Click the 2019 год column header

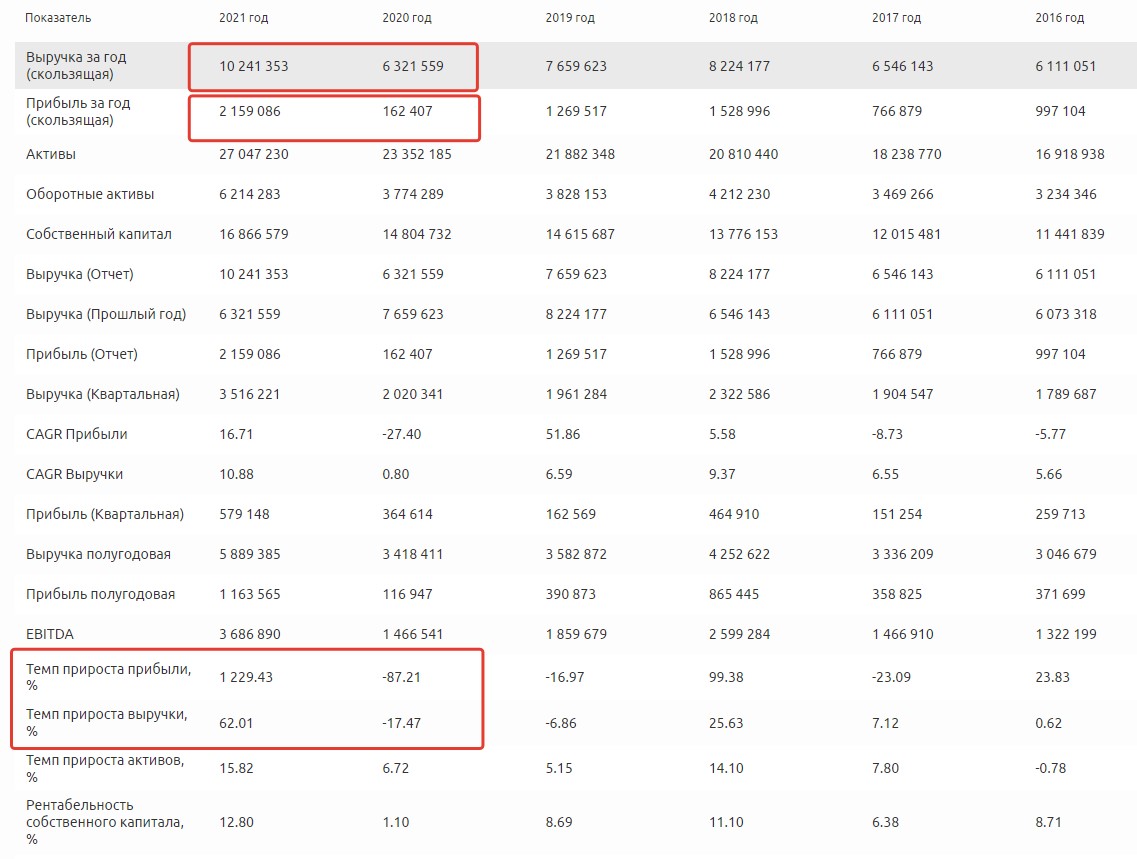[x=570, y=18]
